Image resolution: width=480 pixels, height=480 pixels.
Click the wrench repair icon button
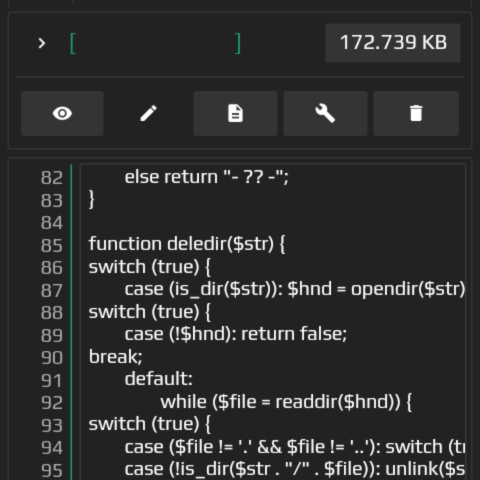pos(325,113)
